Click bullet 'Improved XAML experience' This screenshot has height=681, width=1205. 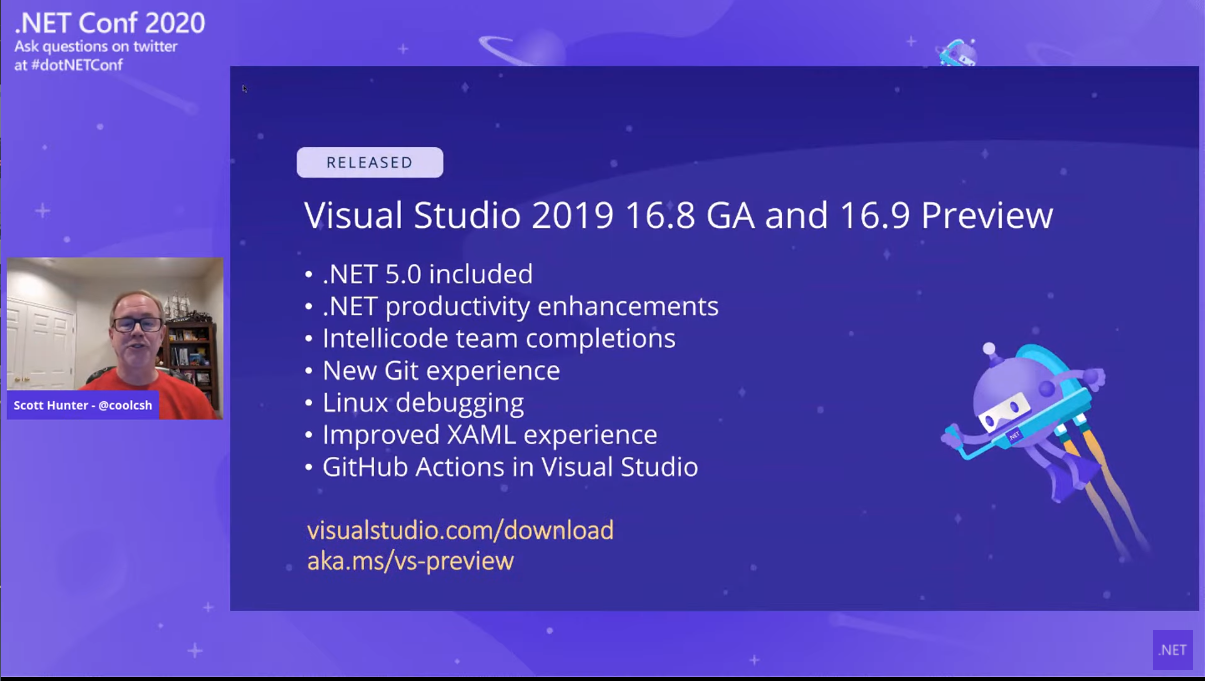coord(490,435)
